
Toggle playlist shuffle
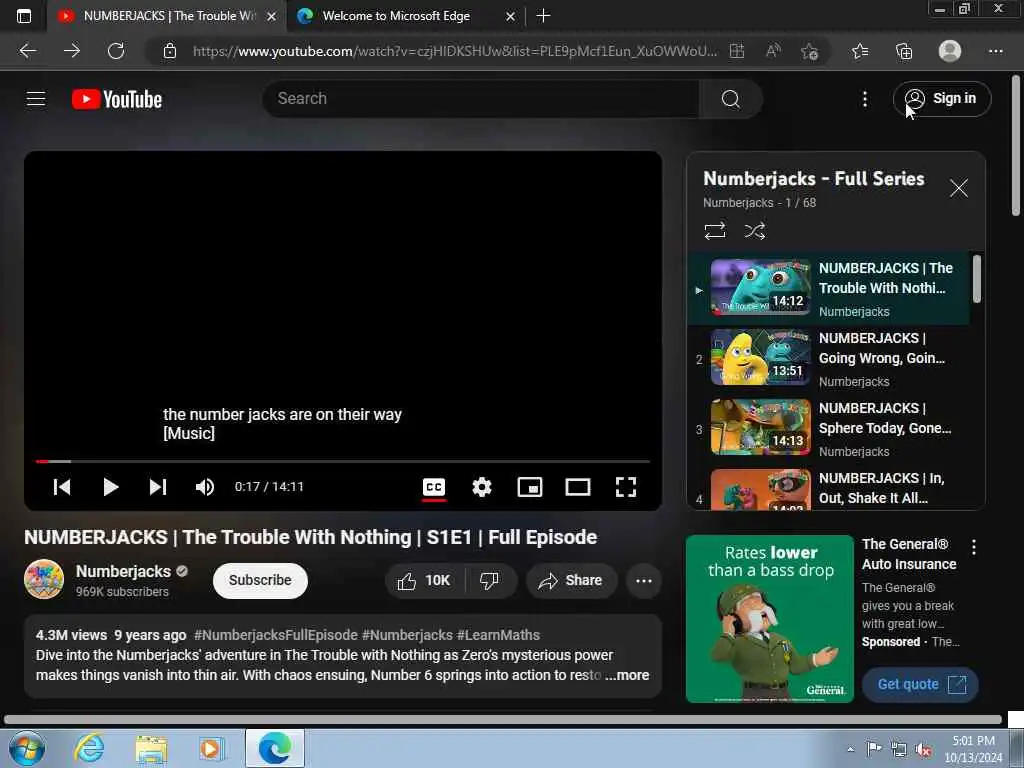[x=755, y=231]
